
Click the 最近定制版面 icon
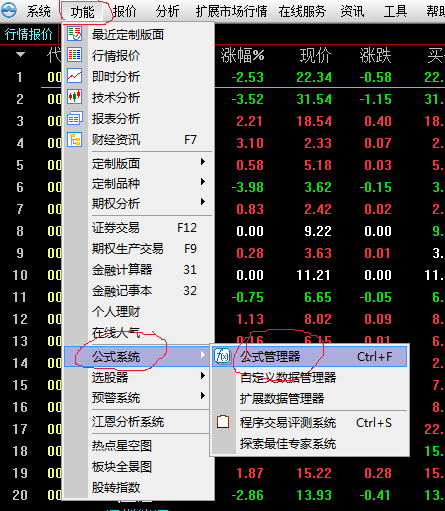[75, 34]
